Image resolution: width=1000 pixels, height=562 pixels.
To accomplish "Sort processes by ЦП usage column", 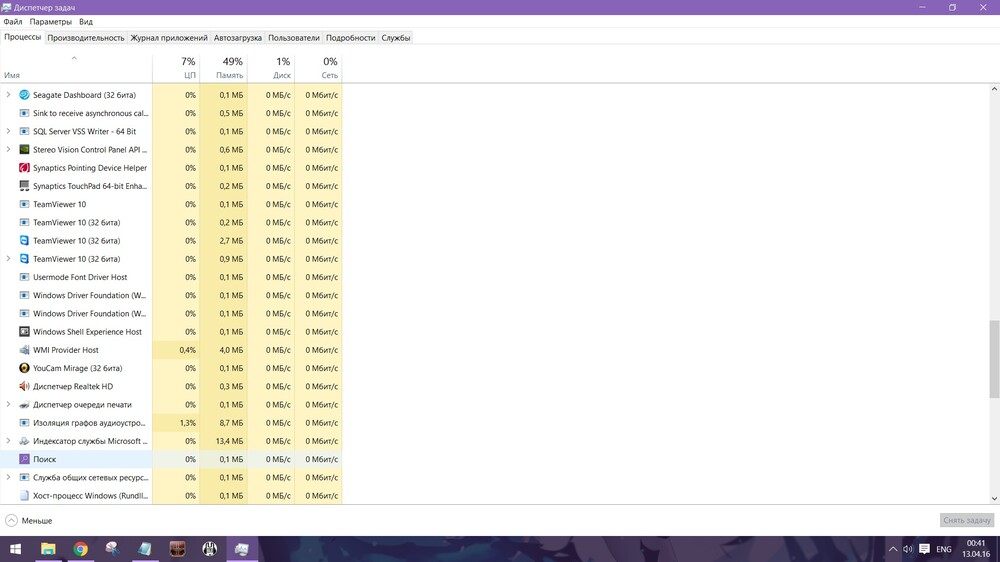I will click(x=176, y=68).
